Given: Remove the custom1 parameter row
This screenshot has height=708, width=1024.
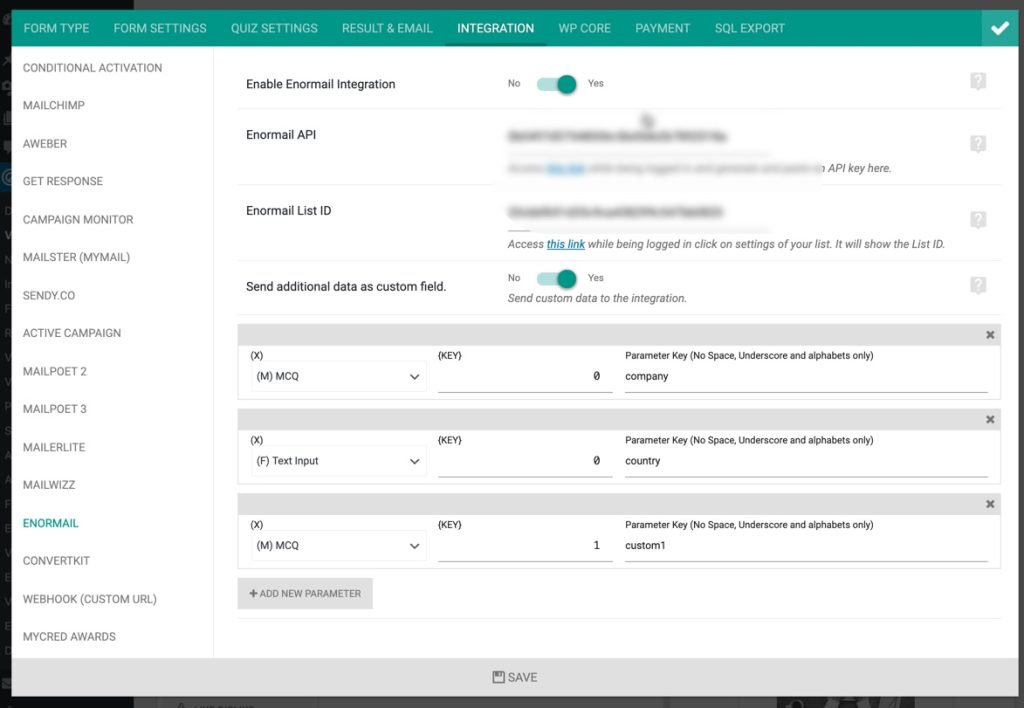Looking at the screenshot, I should coord(990,504).
